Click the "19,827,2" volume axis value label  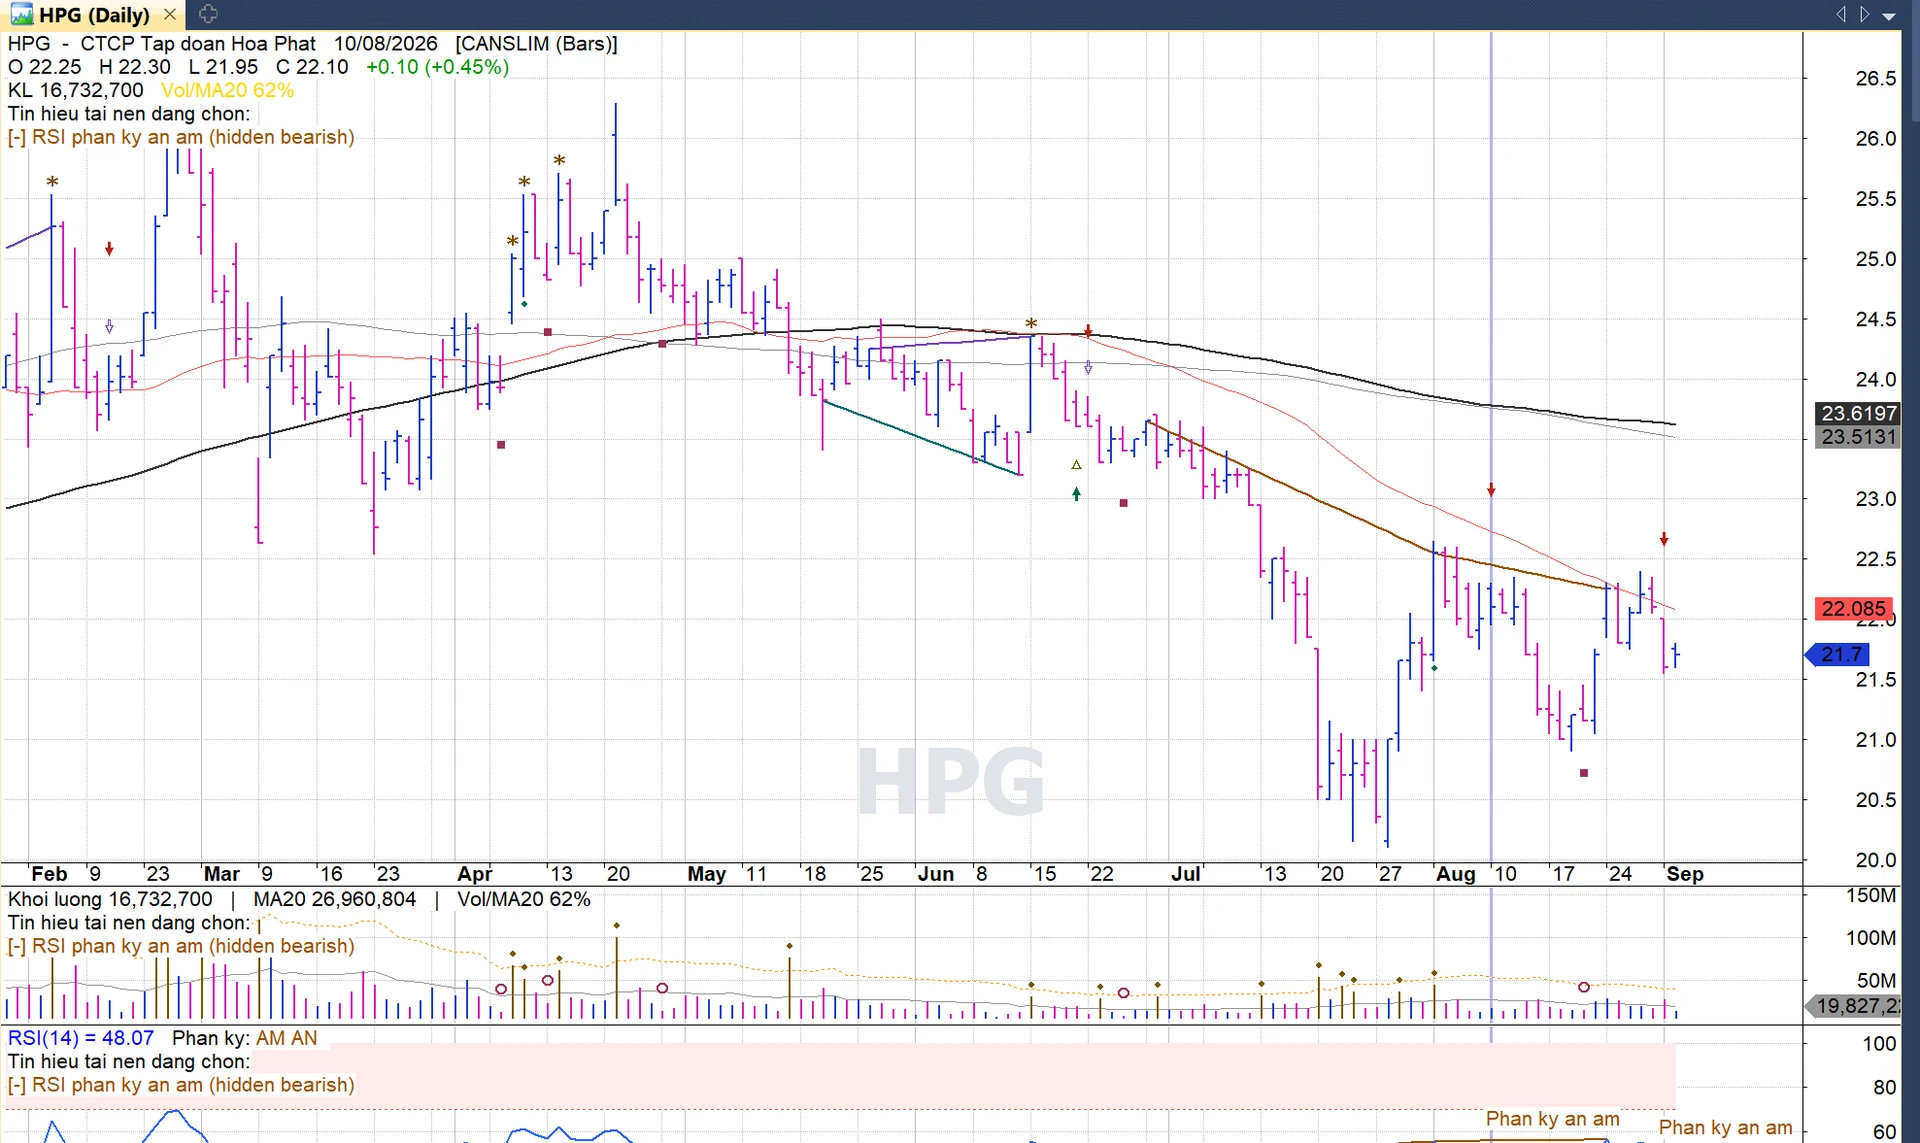point(1855,1006)
